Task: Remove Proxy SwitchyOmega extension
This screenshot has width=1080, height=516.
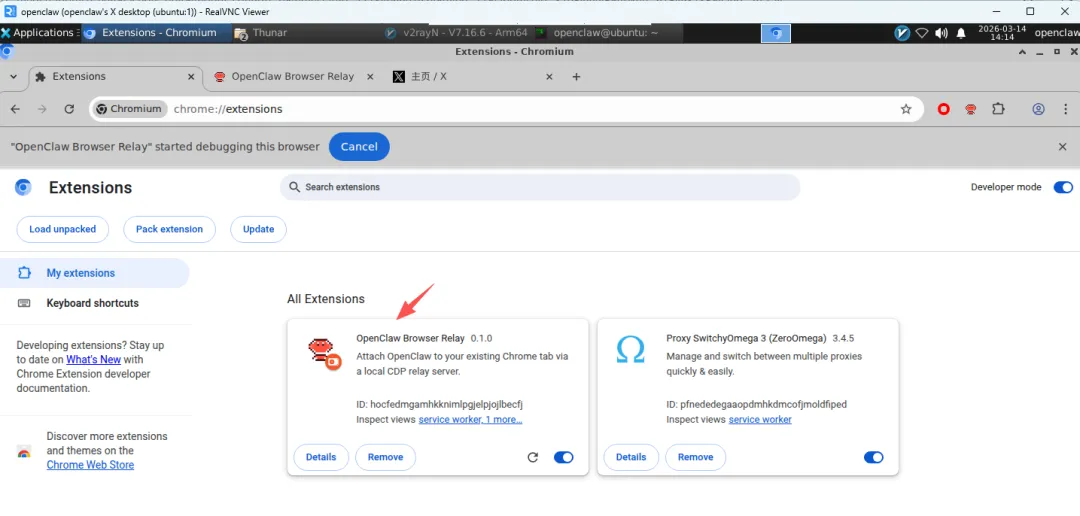Action: 695,457
